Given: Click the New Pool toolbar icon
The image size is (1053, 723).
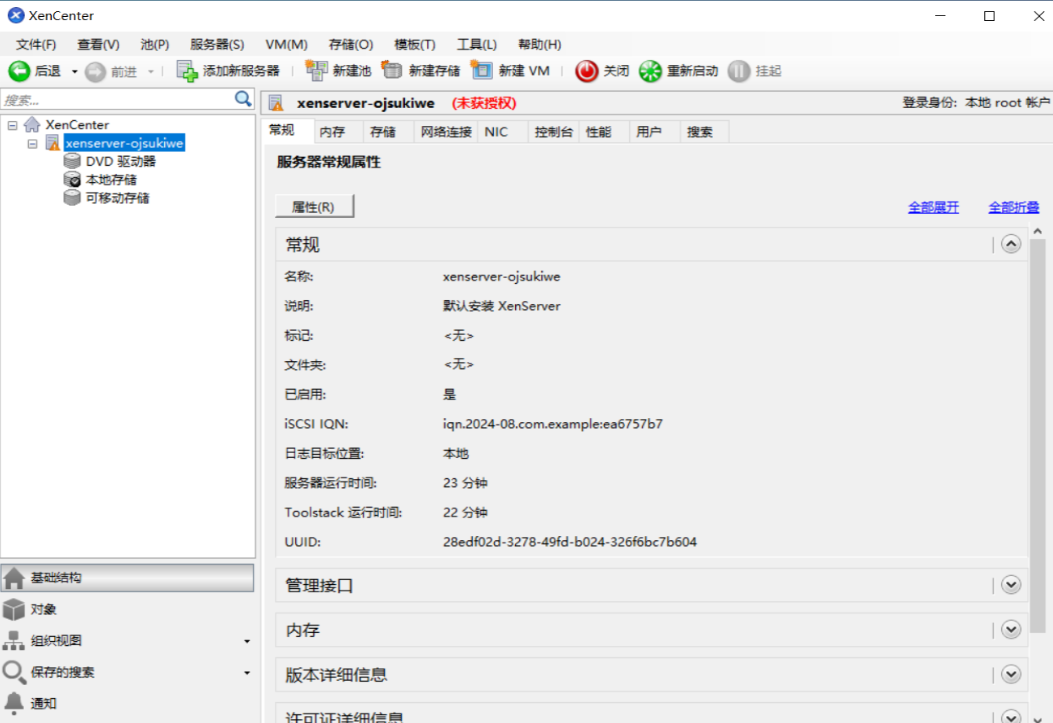Looking at the screenshot, I should coord(316,70).
